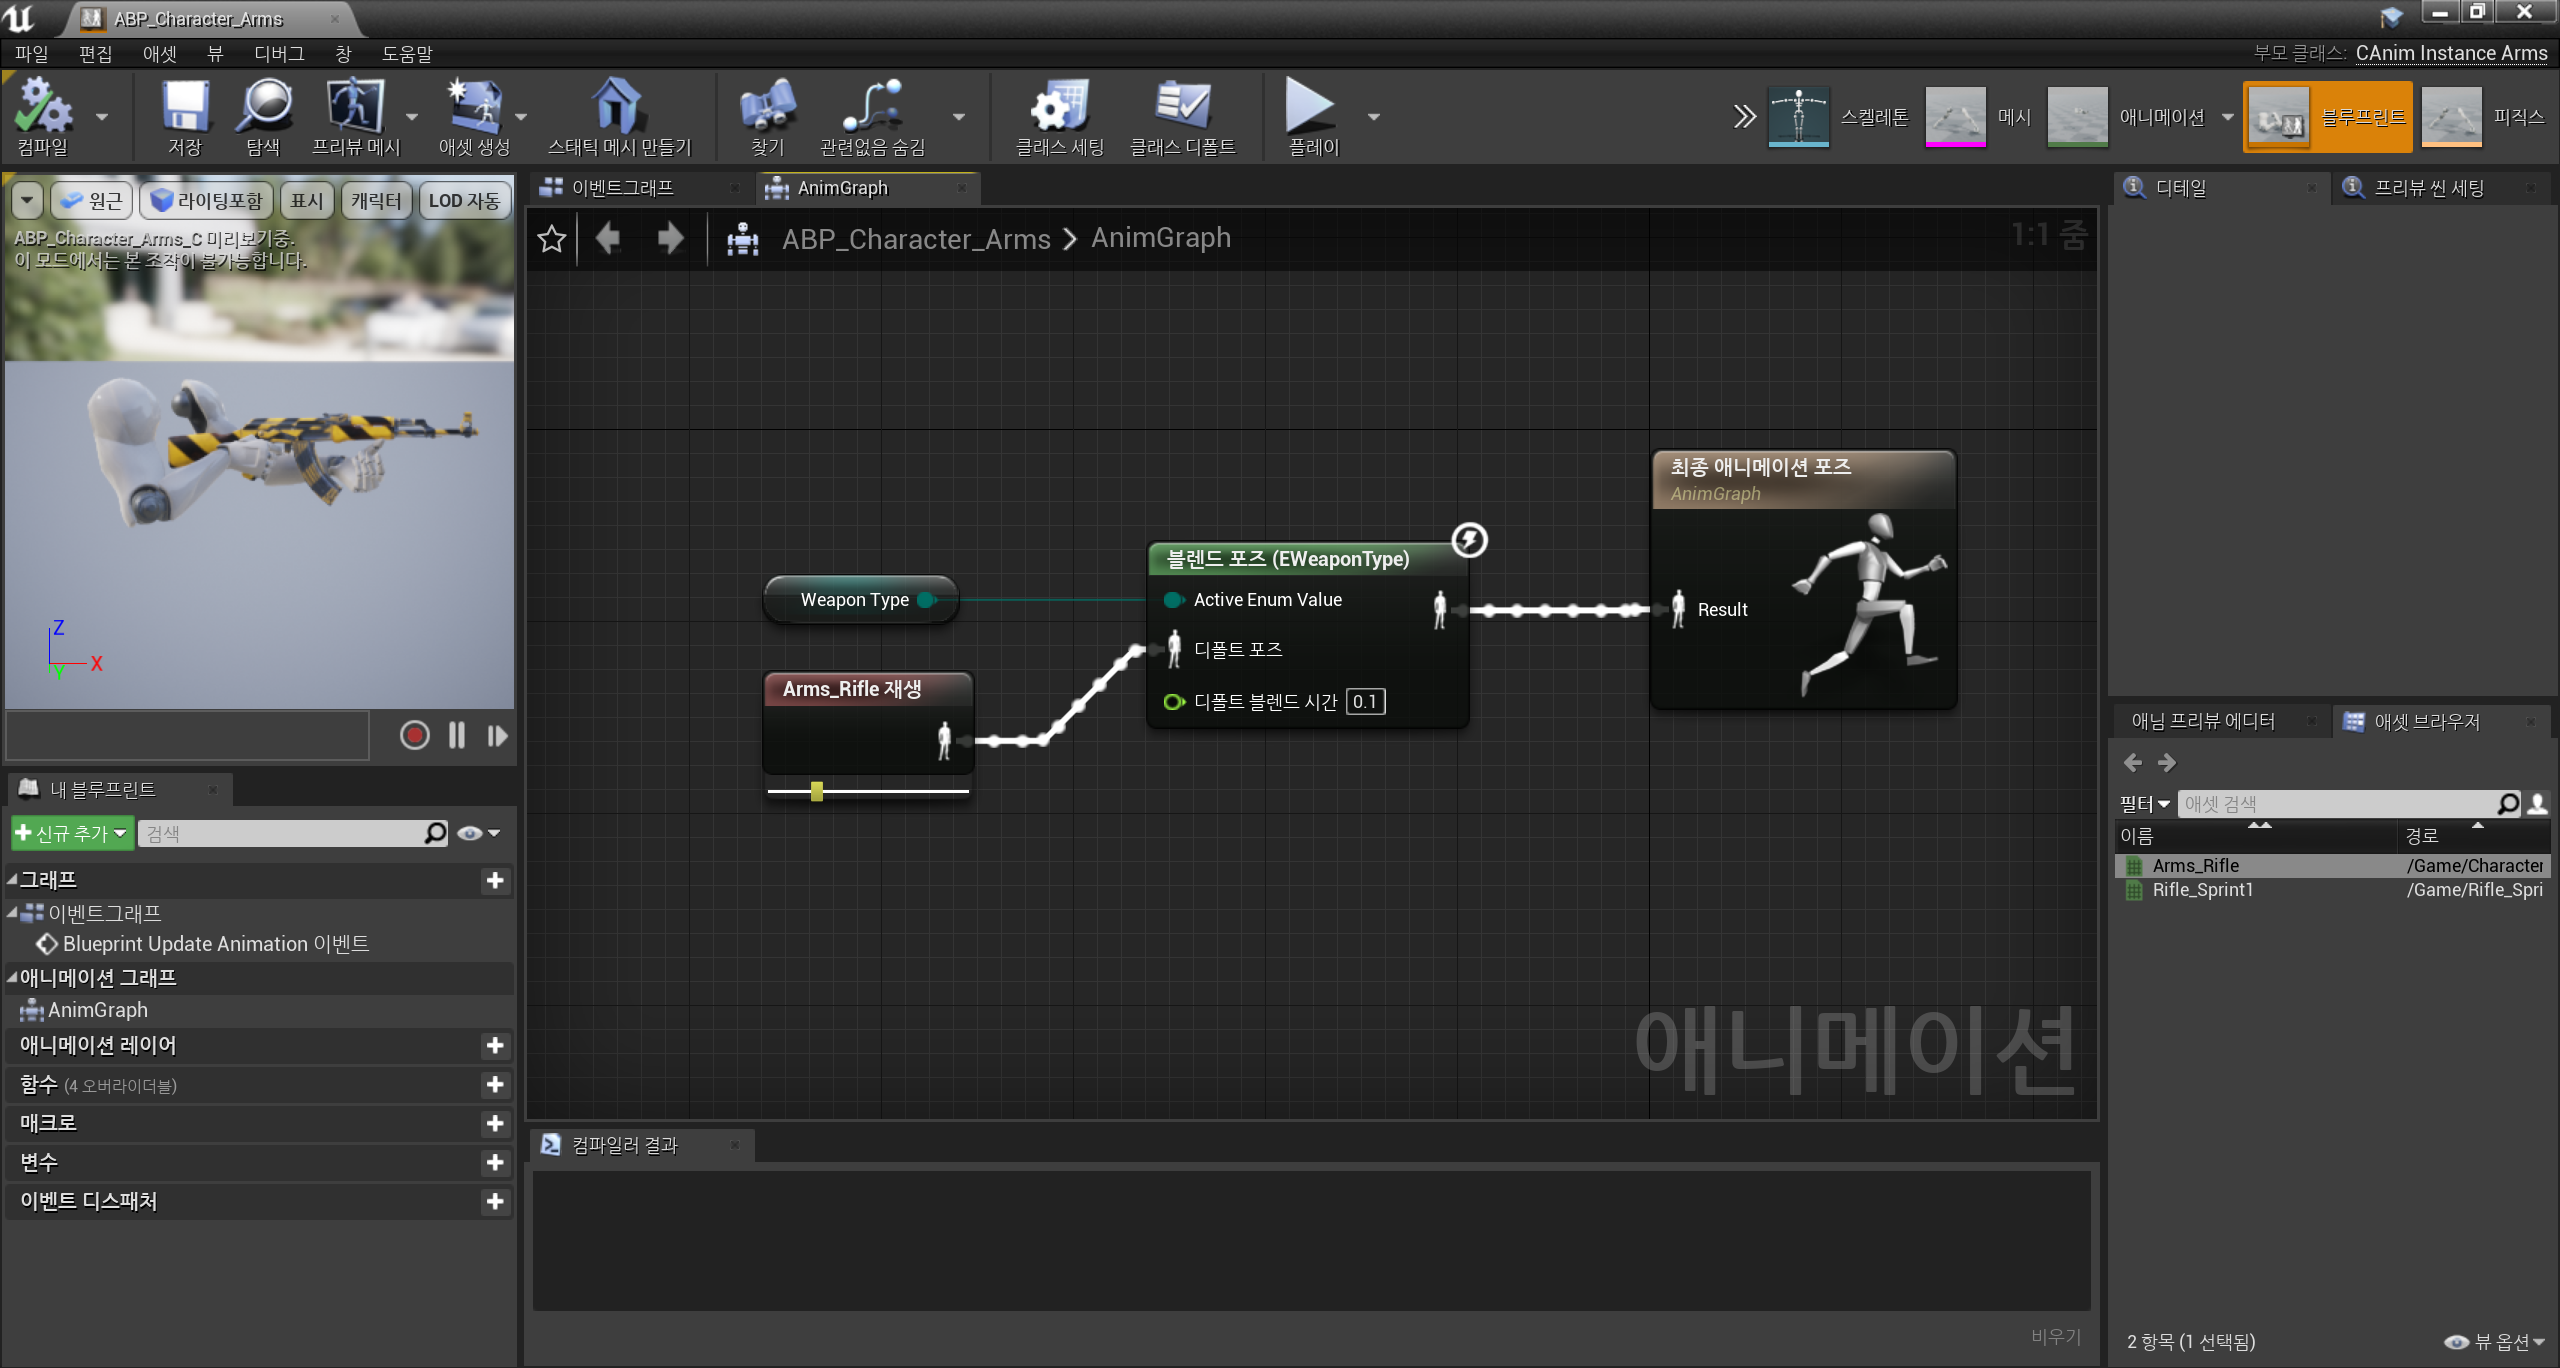Viewport: 2560px width, 1368px height.
Task: Add a new graph with plus button
Action: [x=494, y=880]
